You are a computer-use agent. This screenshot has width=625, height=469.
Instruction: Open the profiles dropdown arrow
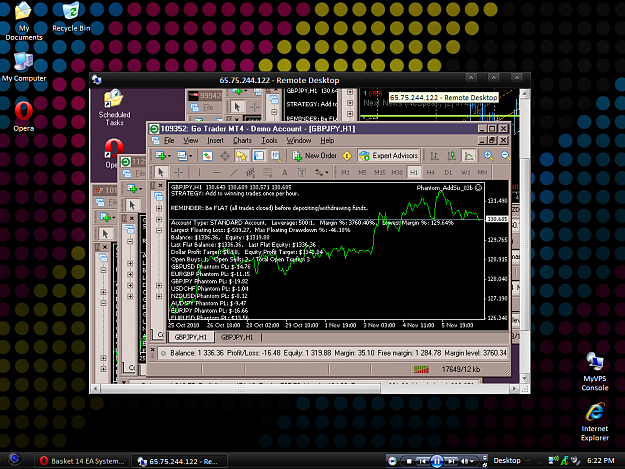[x=190, y=156]
